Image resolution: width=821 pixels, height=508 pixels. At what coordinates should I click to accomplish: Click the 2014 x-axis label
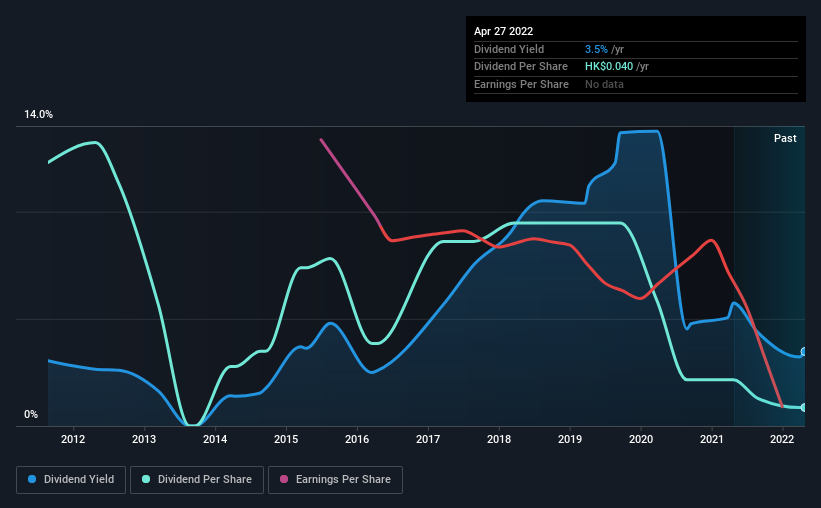point(215,439)
